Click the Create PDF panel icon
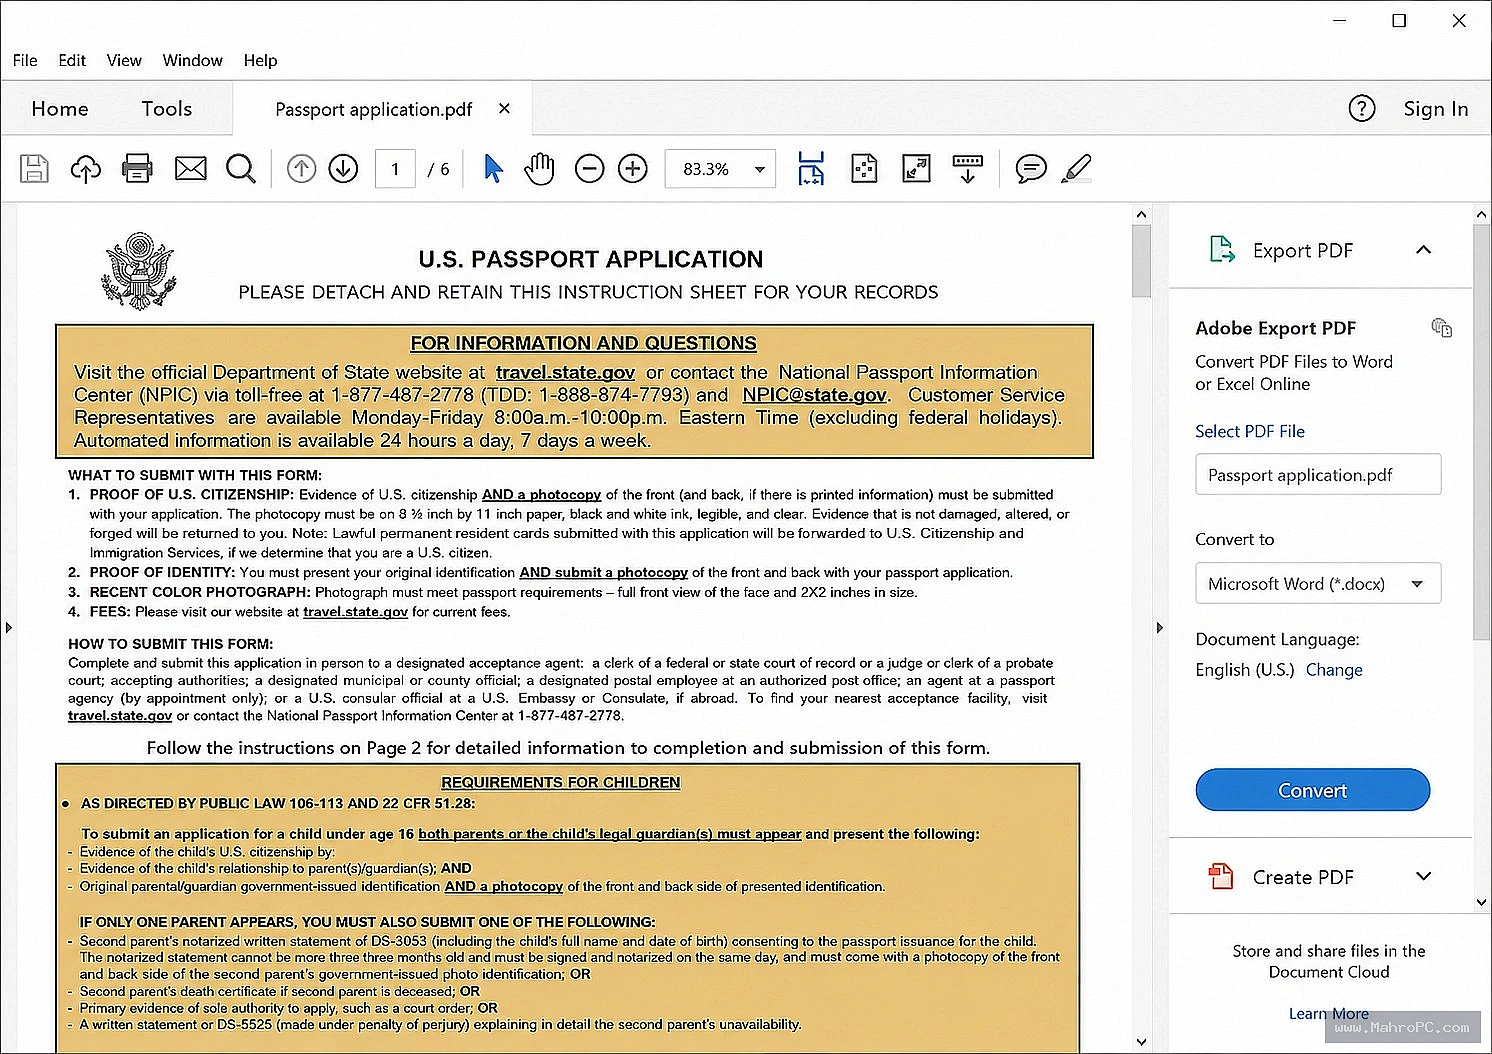 coord(1221,876)
